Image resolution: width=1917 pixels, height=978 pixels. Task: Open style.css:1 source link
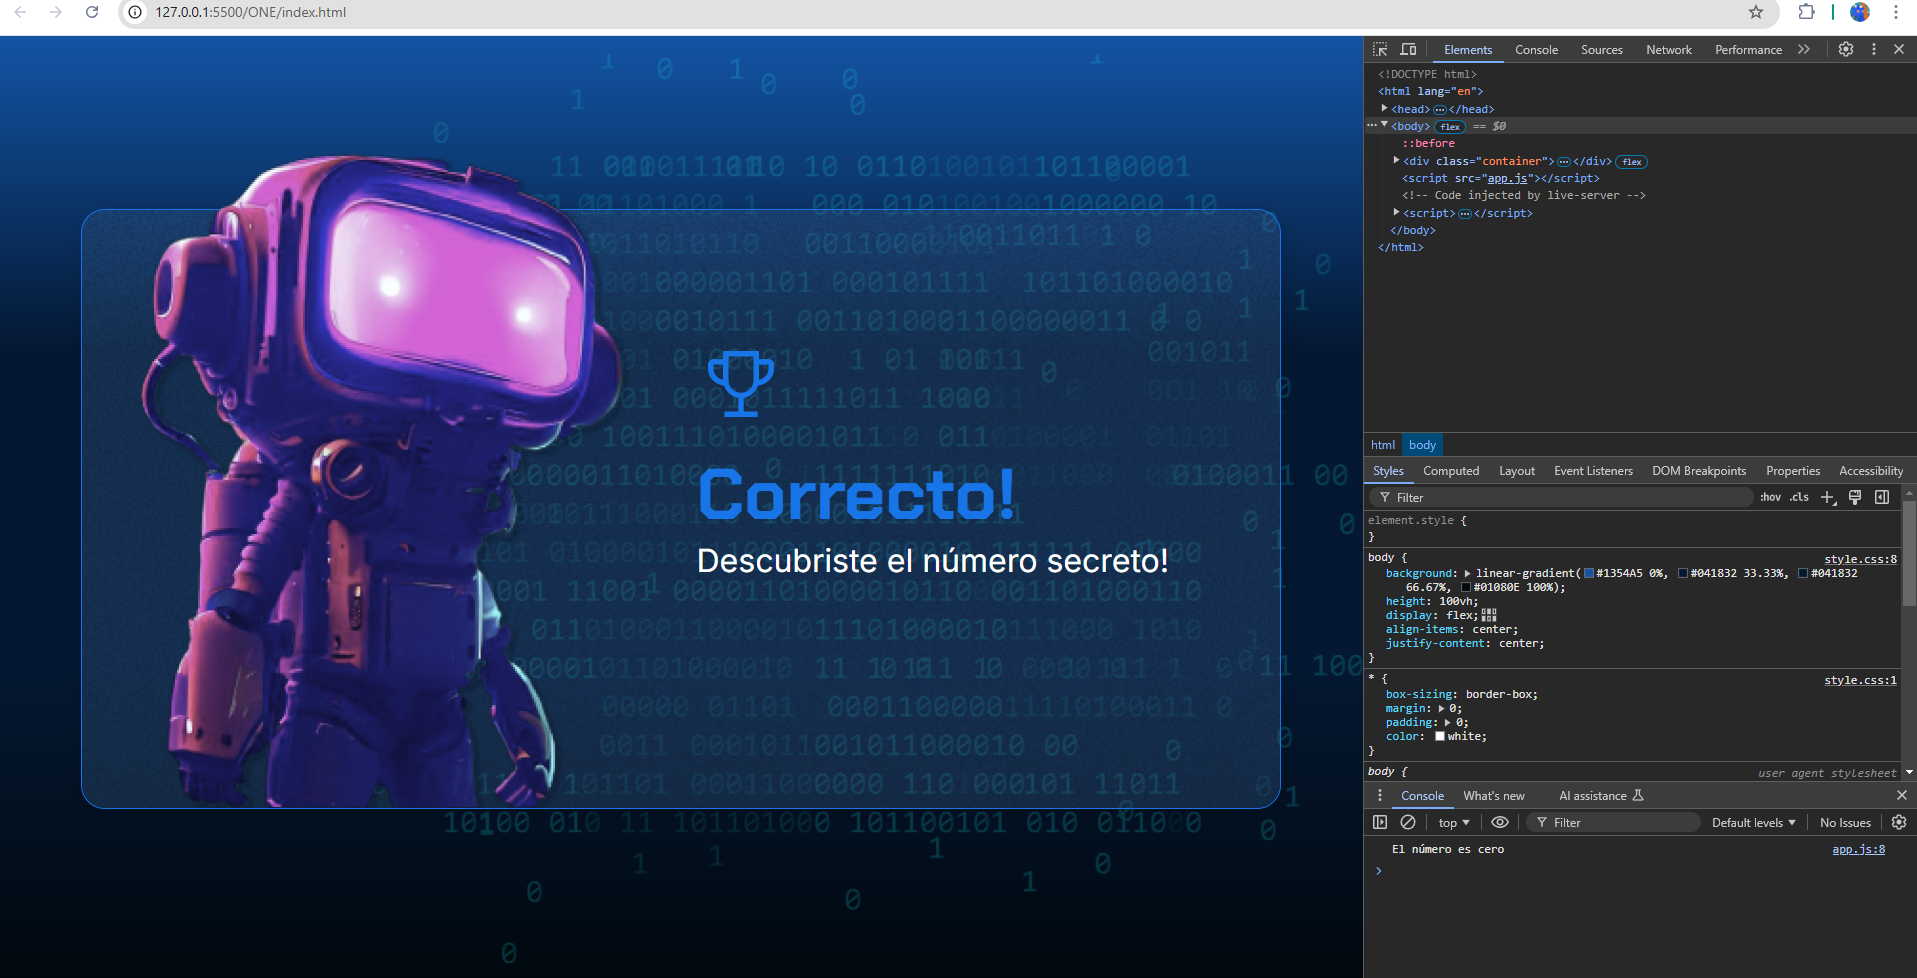tap(1860, 680)
